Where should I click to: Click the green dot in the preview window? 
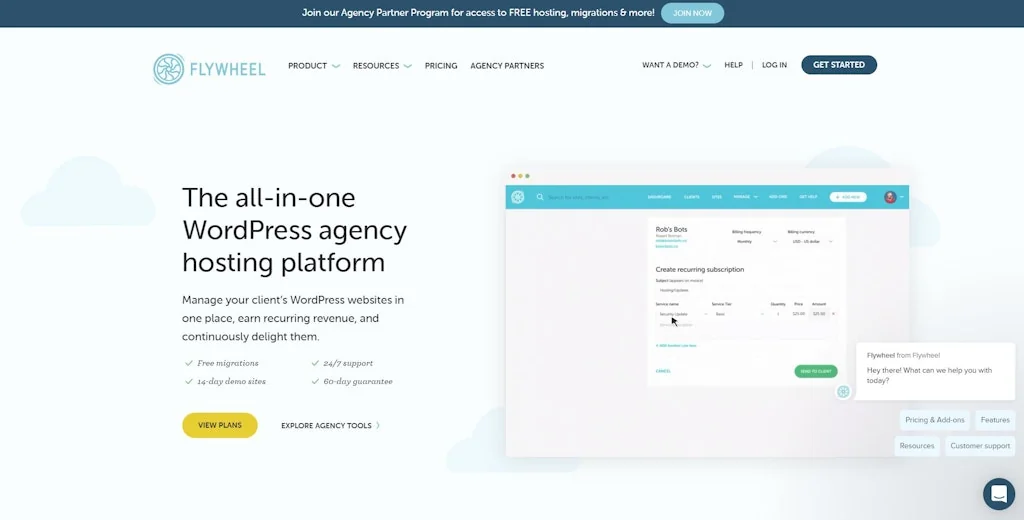[x=528, y=176]
